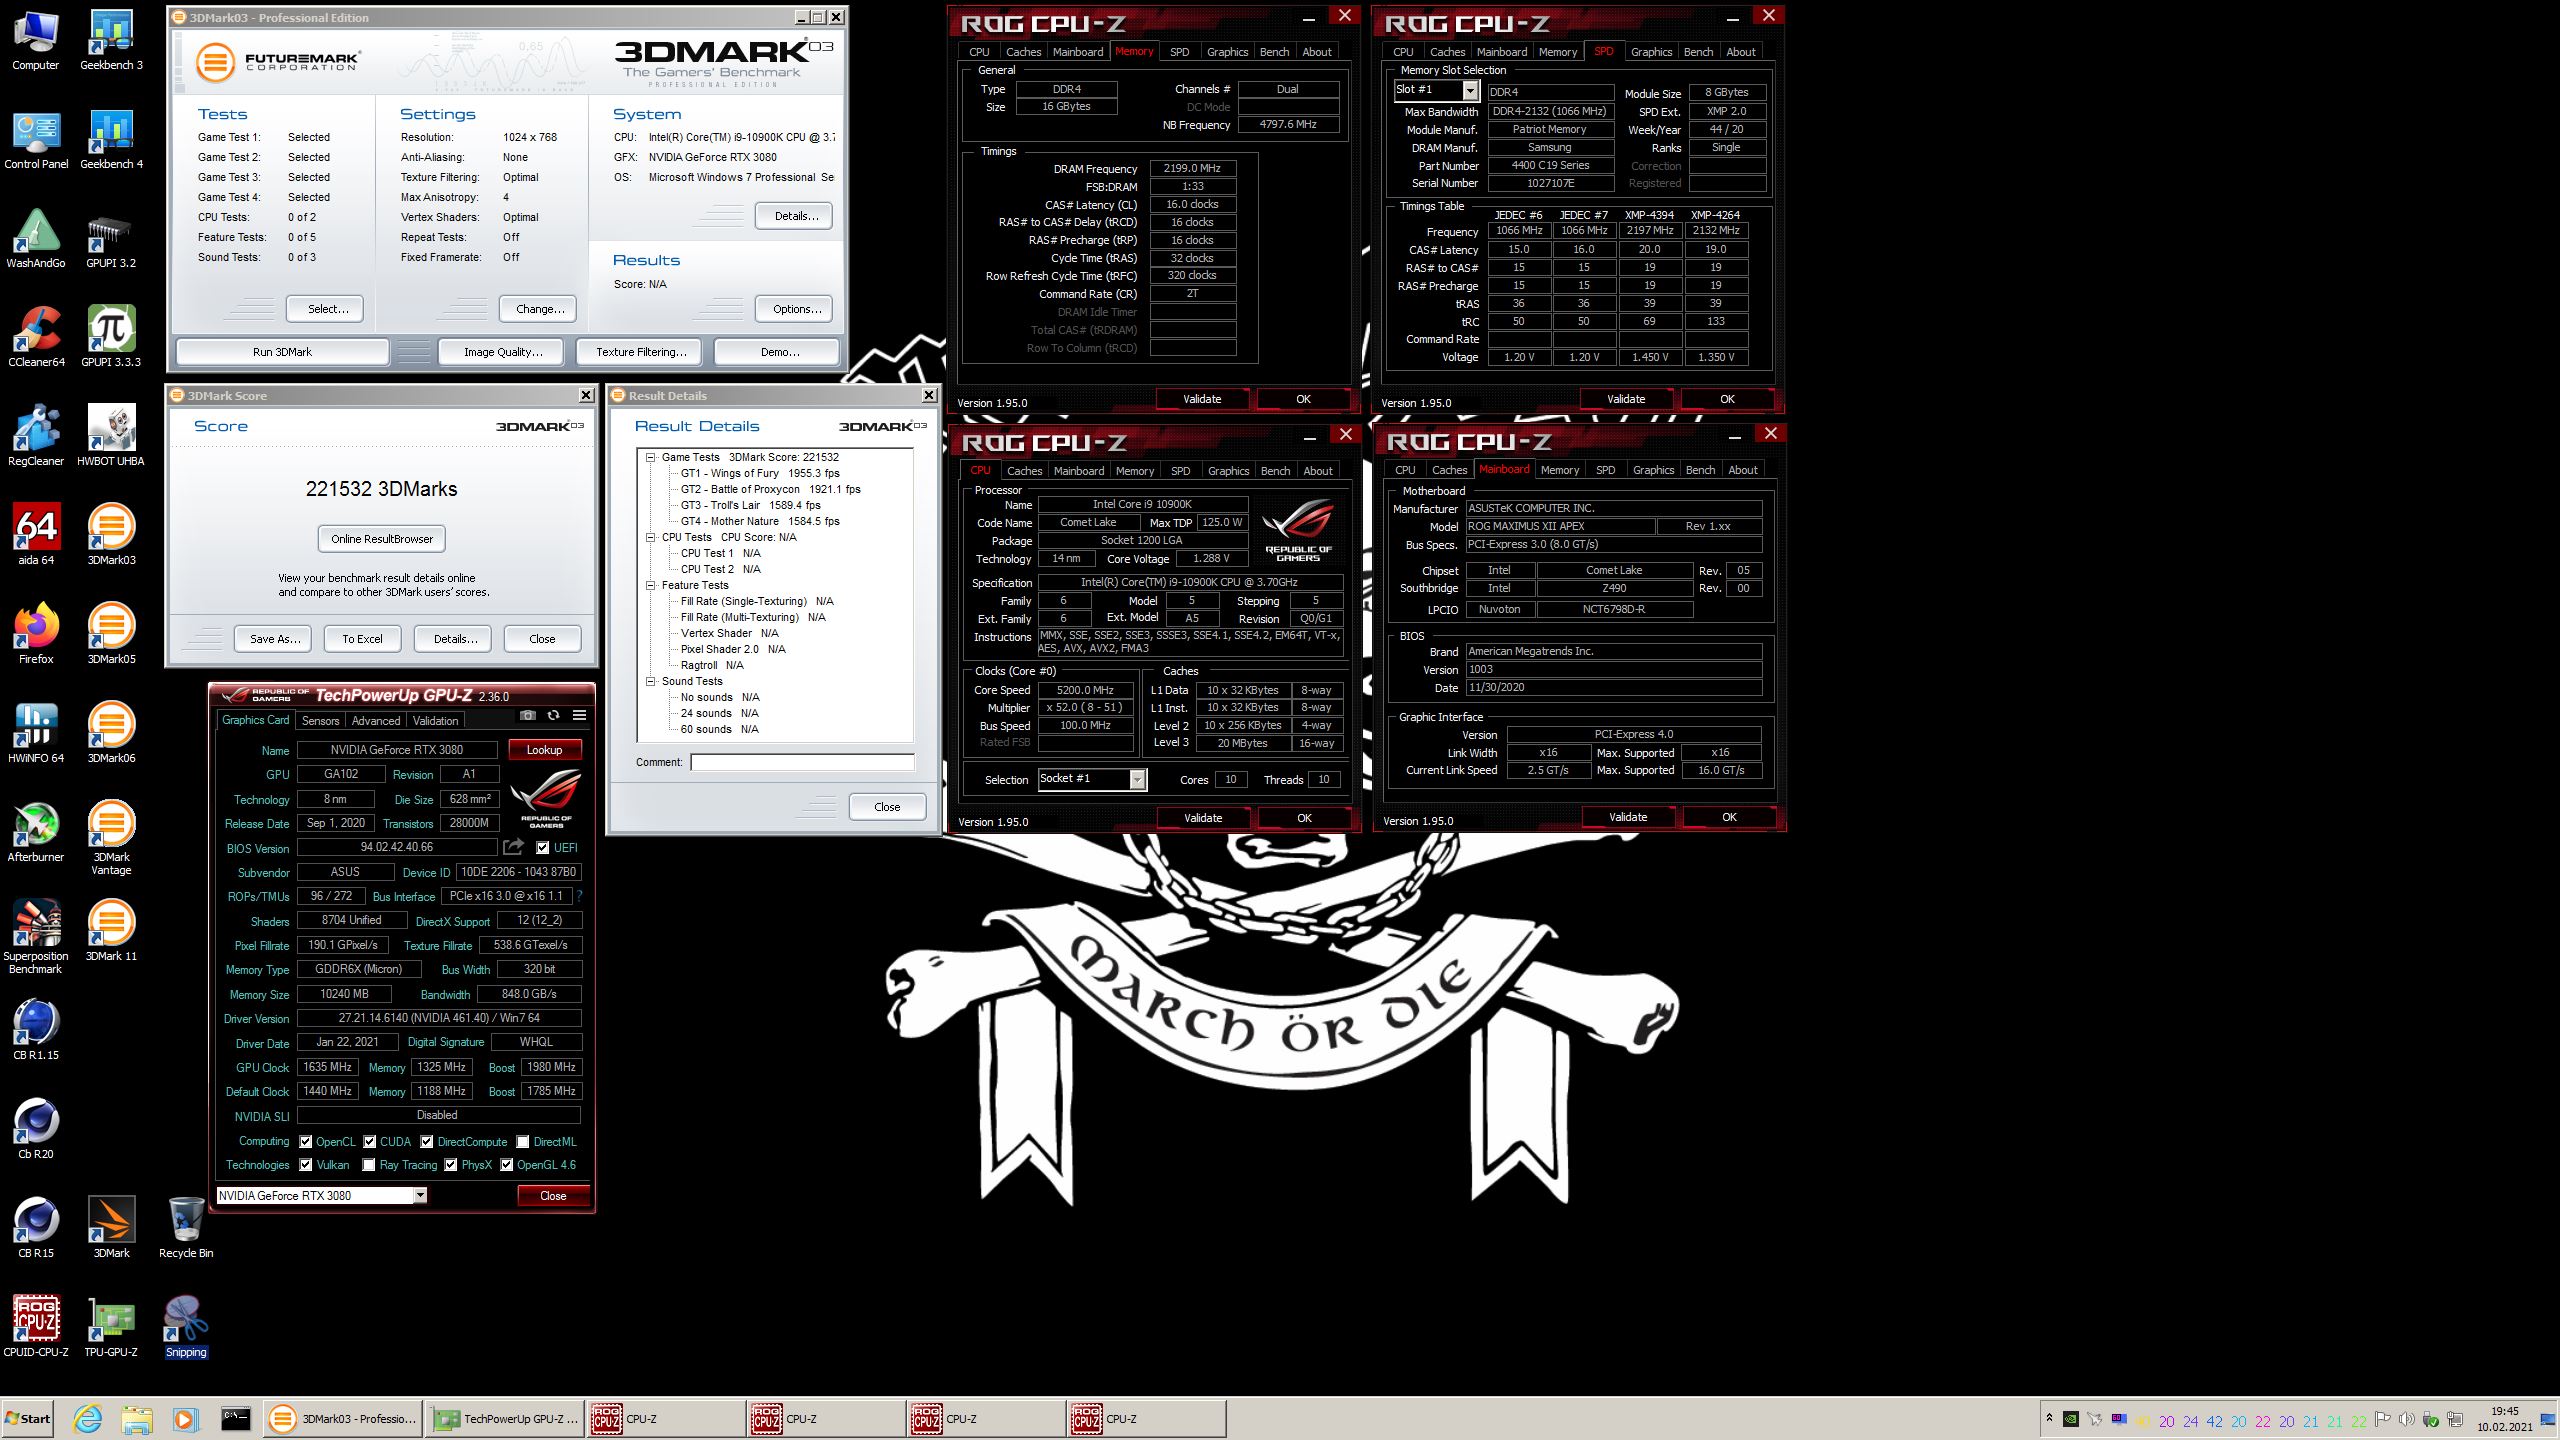Toggle the UEFI checkbox in GPU-Z
The image size is (2560, 1440).
(542, 847)
